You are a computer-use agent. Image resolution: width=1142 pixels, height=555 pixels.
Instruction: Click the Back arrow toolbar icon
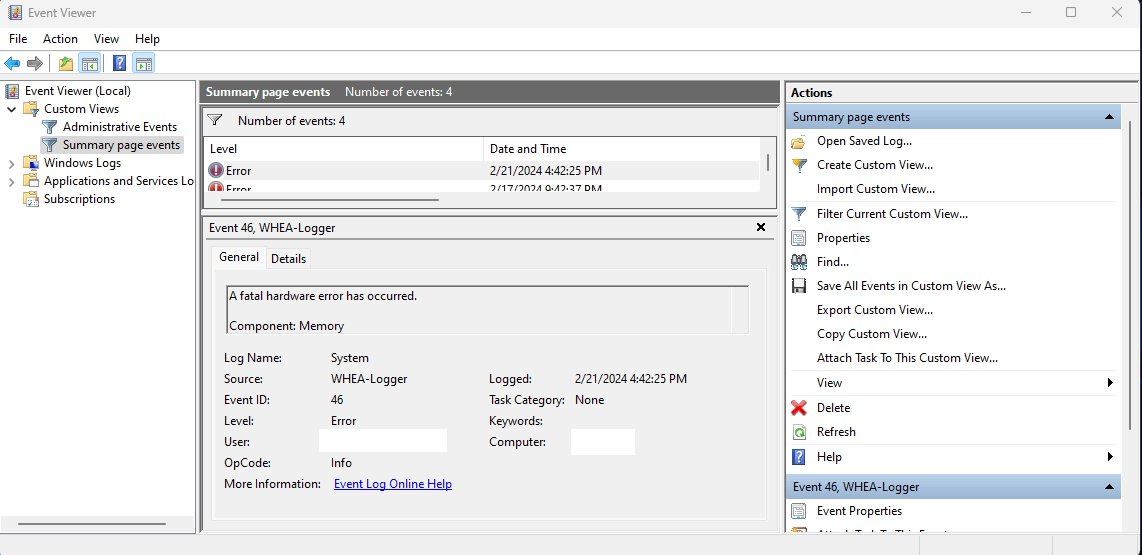(12, 63)
